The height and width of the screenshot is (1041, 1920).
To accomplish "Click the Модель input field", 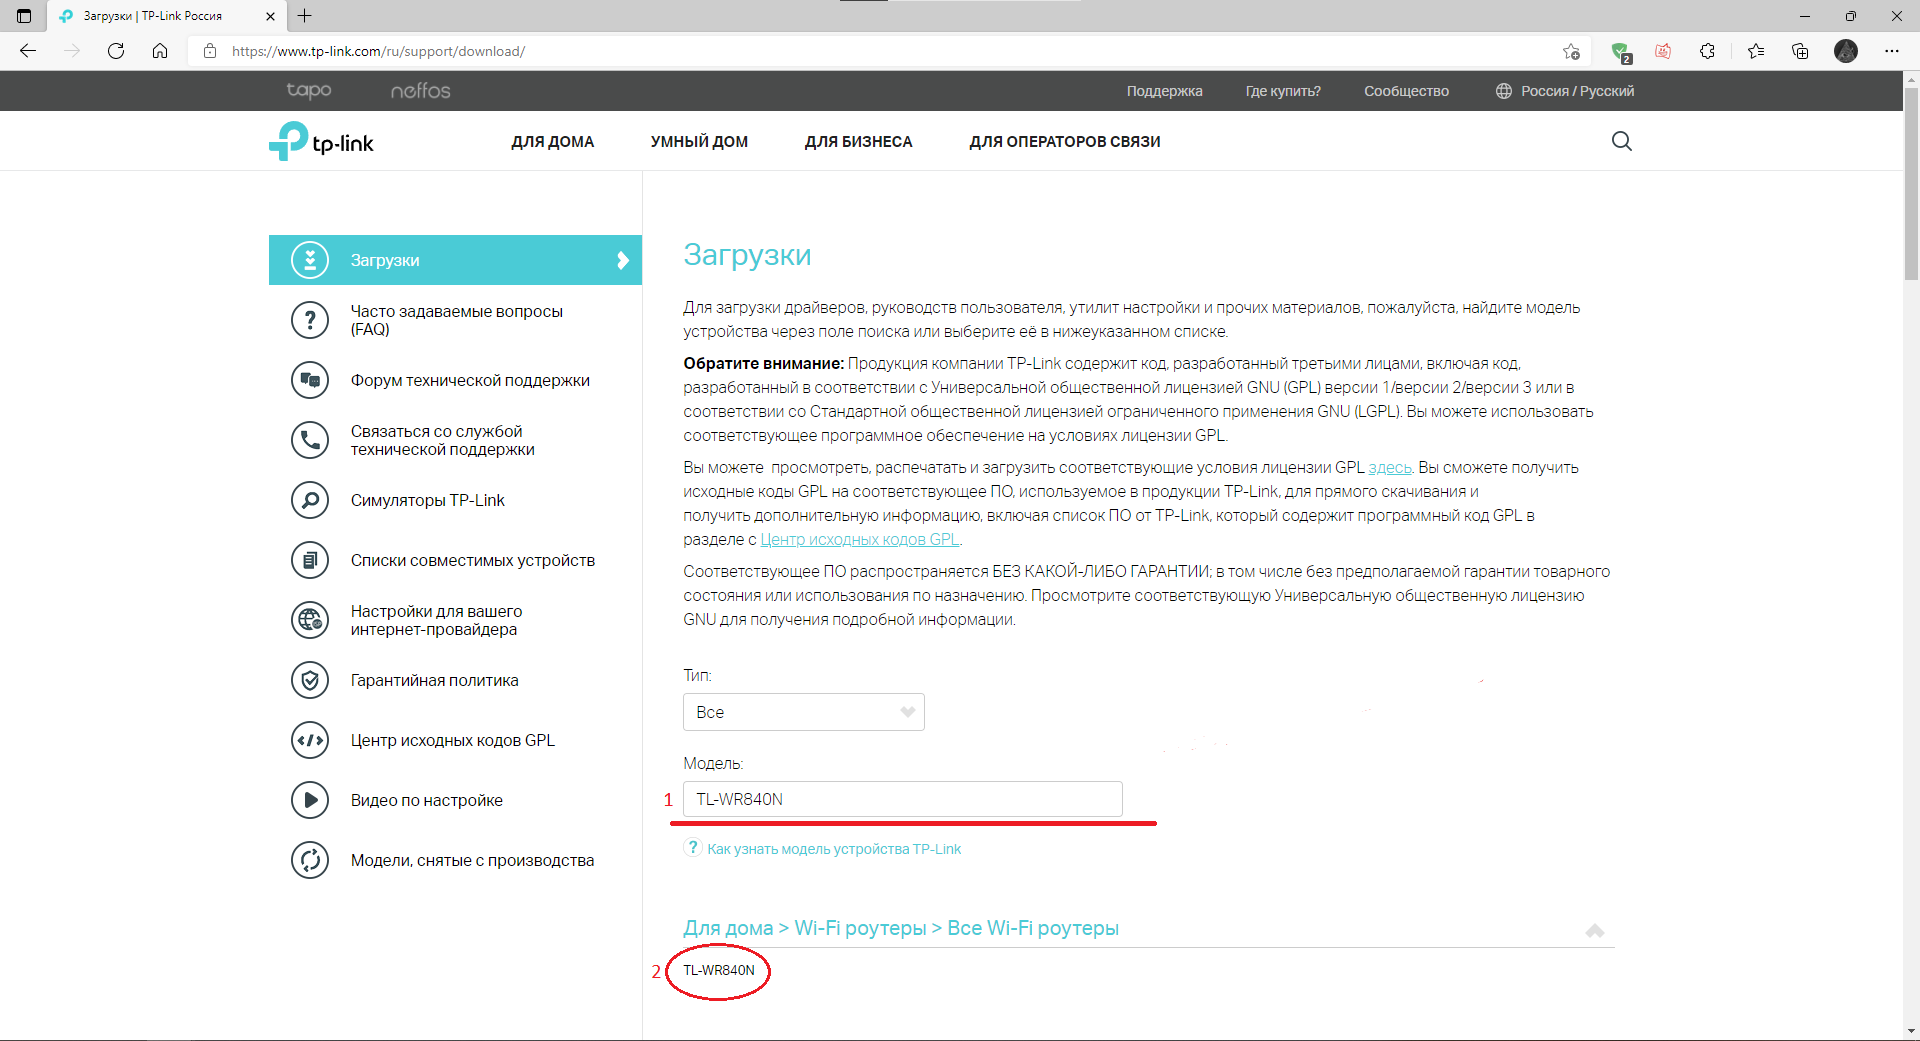I will pos(902,799).
